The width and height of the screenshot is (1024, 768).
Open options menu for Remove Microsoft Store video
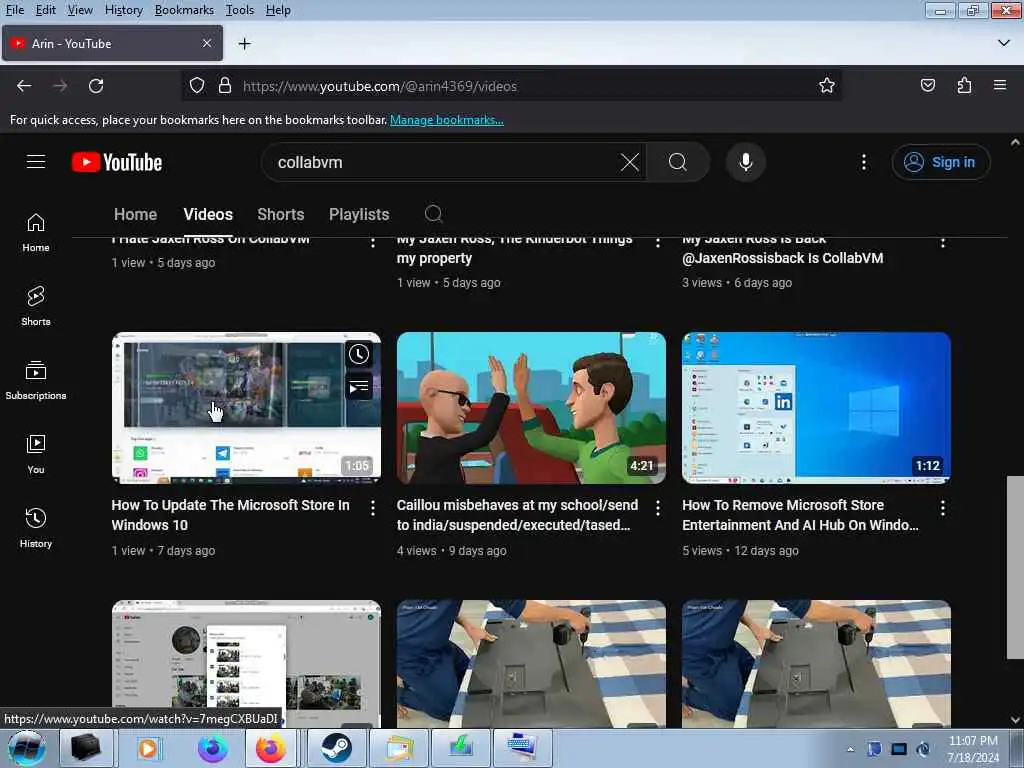[x=942, y=507]
